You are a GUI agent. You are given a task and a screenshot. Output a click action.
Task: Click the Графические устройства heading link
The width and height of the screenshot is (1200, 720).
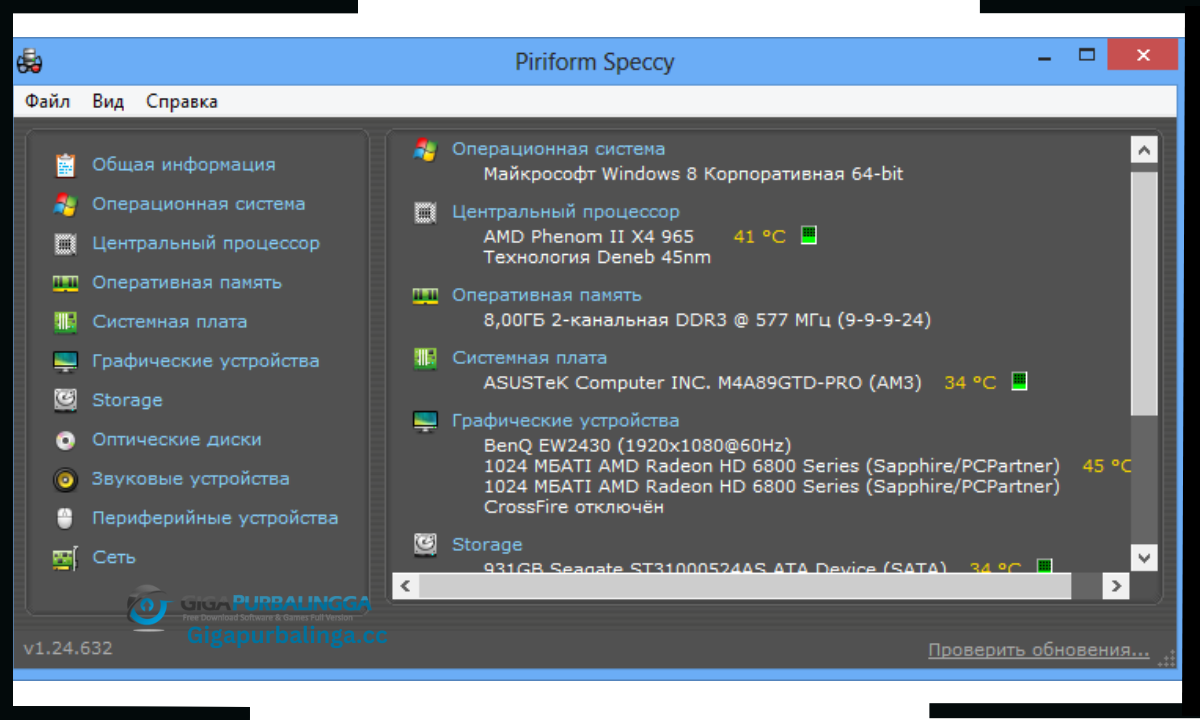pos(566,421)
